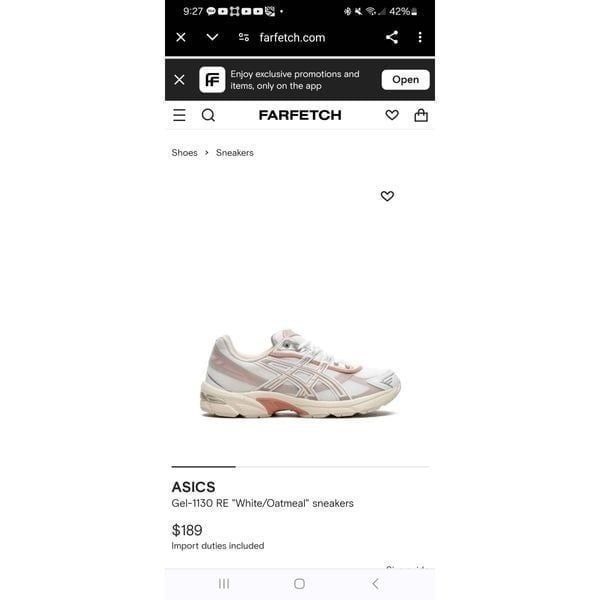Tap the Android recent apps button

224,584
